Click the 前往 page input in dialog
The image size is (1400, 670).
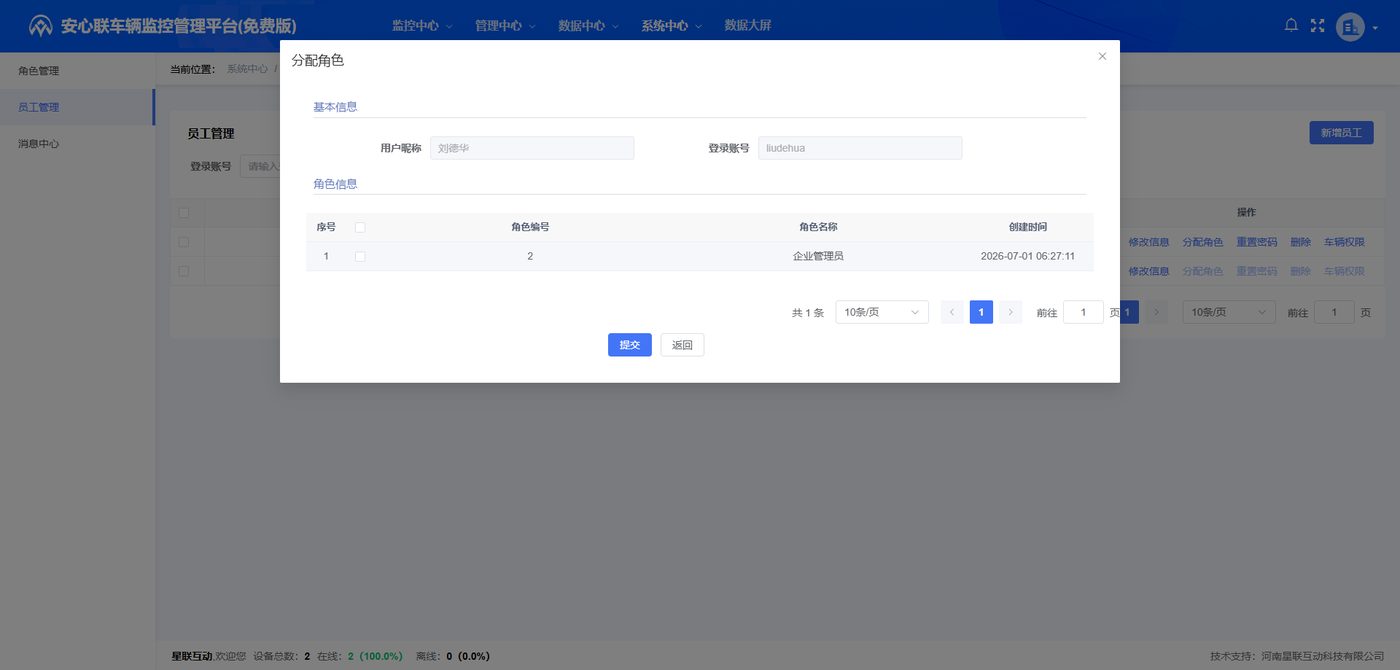pos(1083,312)
